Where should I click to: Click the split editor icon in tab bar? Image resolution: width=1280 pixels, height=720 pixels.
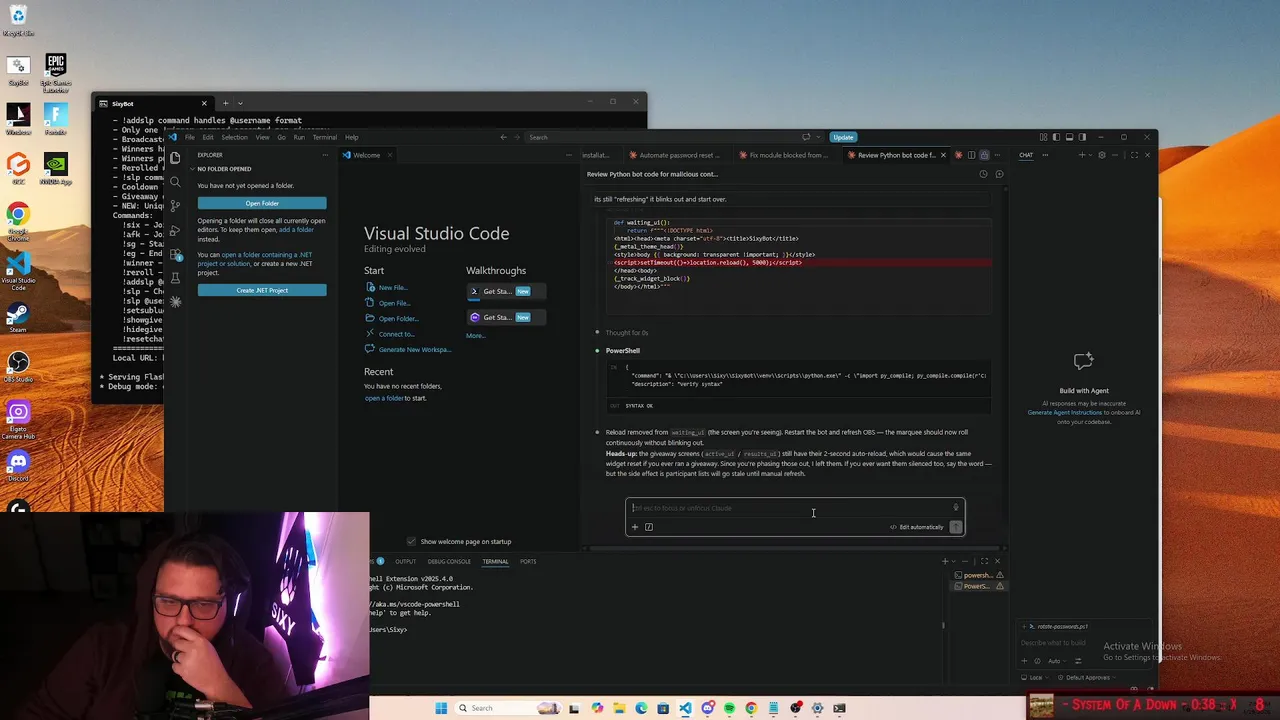[971, 155]
